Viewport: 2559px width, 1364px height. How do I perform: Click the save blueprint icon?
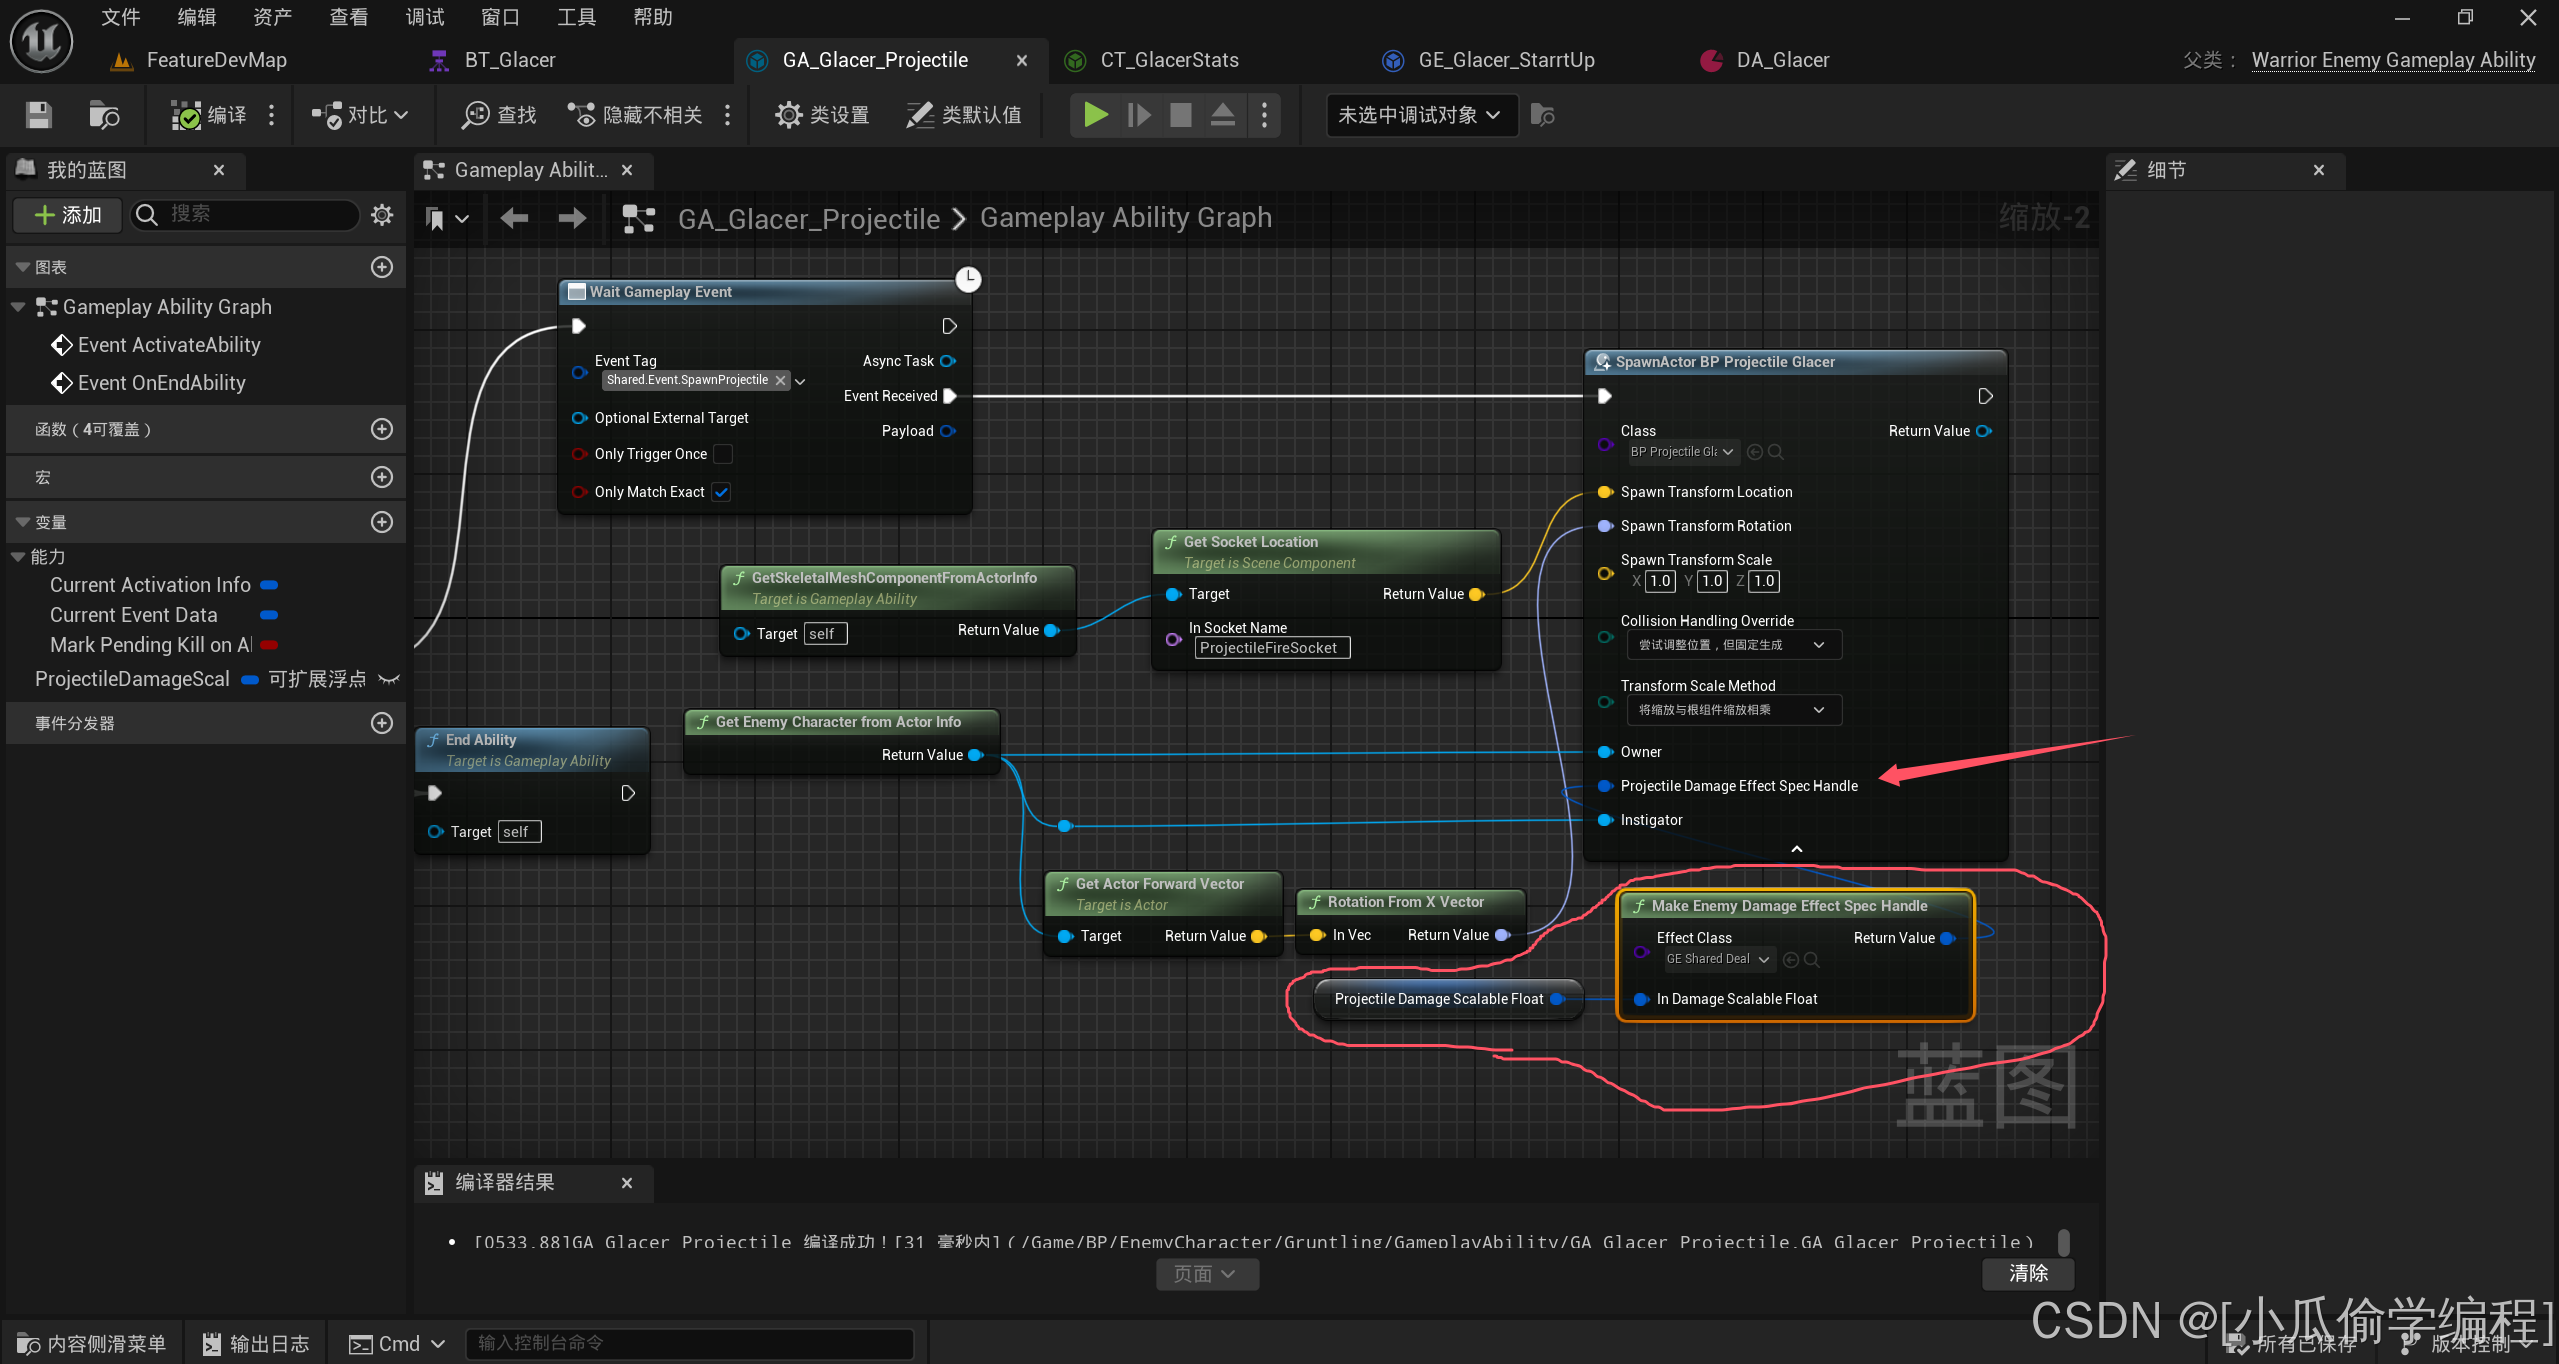[x=38, y=115]
